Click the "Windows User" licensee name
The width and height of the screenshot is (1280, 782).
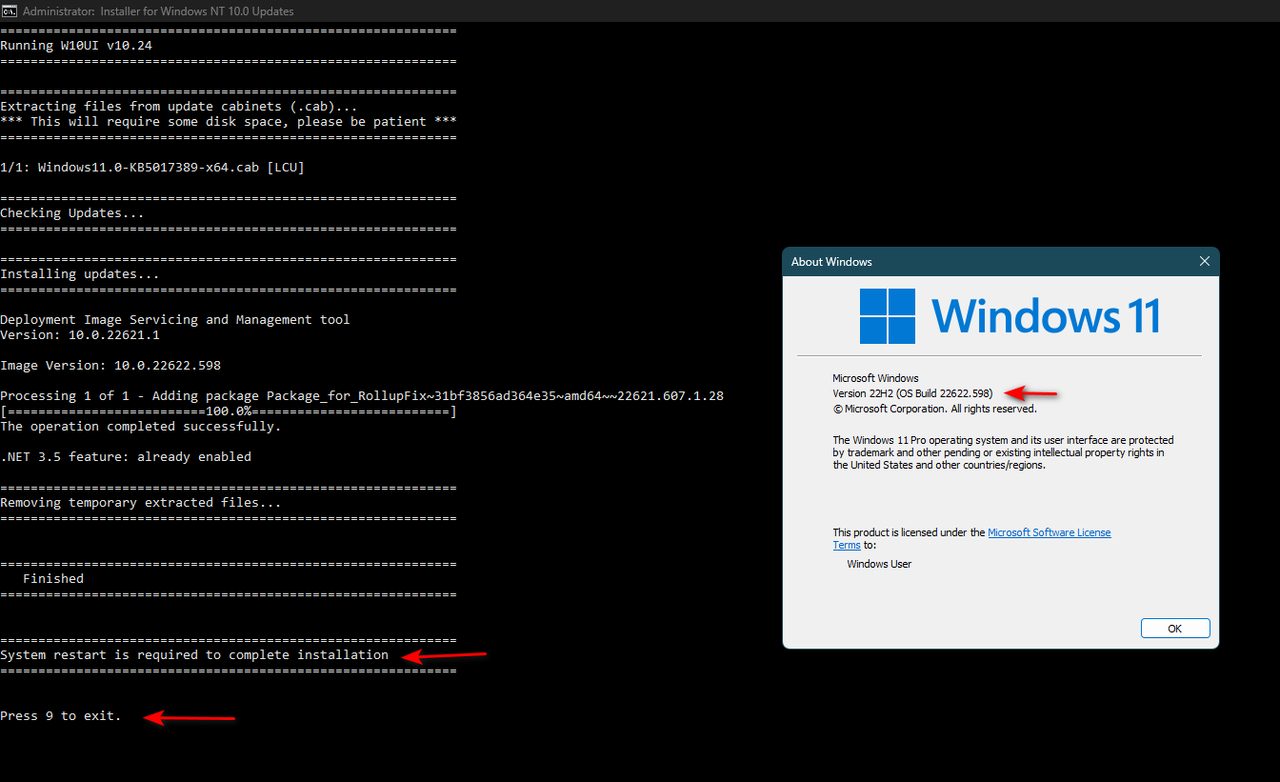click(879, 564)
